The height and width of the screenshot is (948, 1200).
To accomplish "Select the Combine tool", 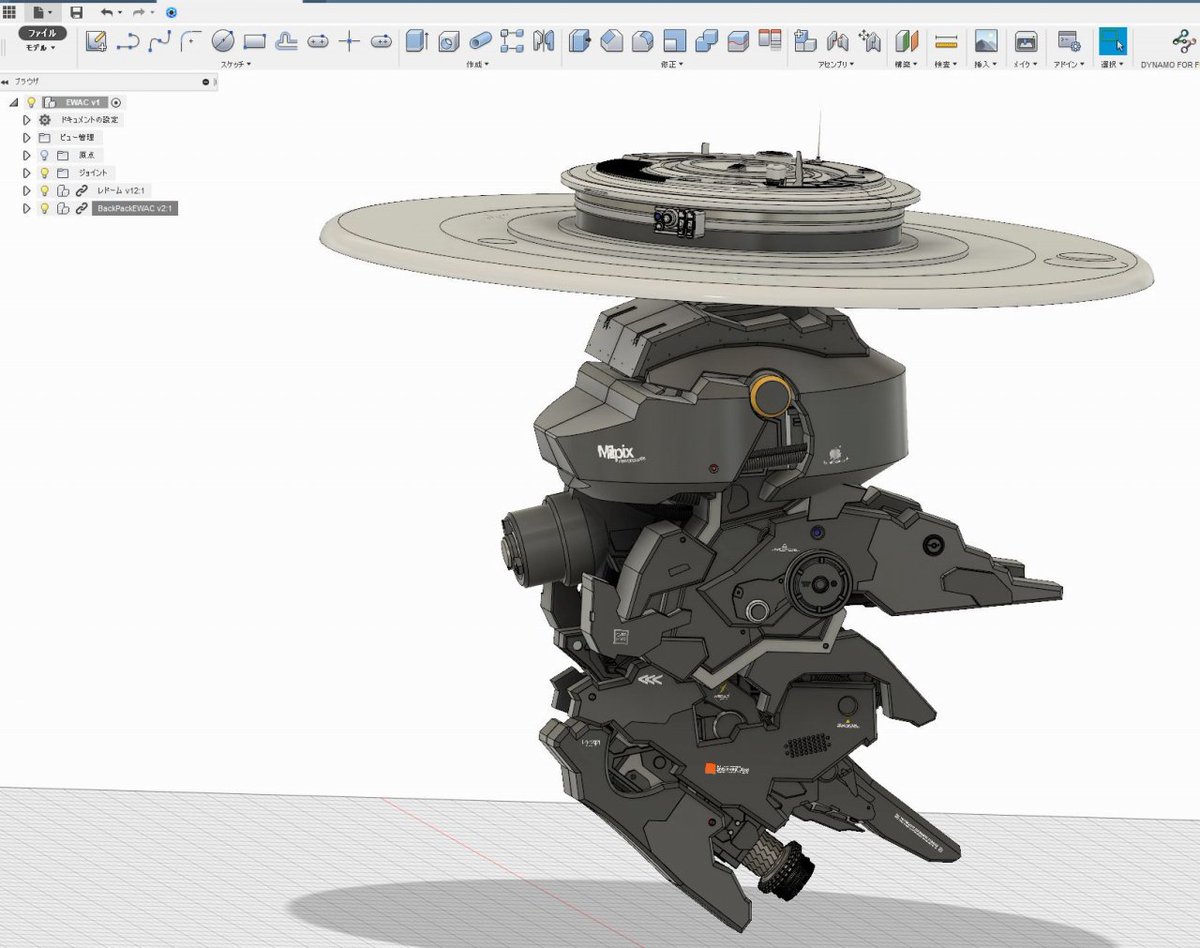I will [706, 41].
